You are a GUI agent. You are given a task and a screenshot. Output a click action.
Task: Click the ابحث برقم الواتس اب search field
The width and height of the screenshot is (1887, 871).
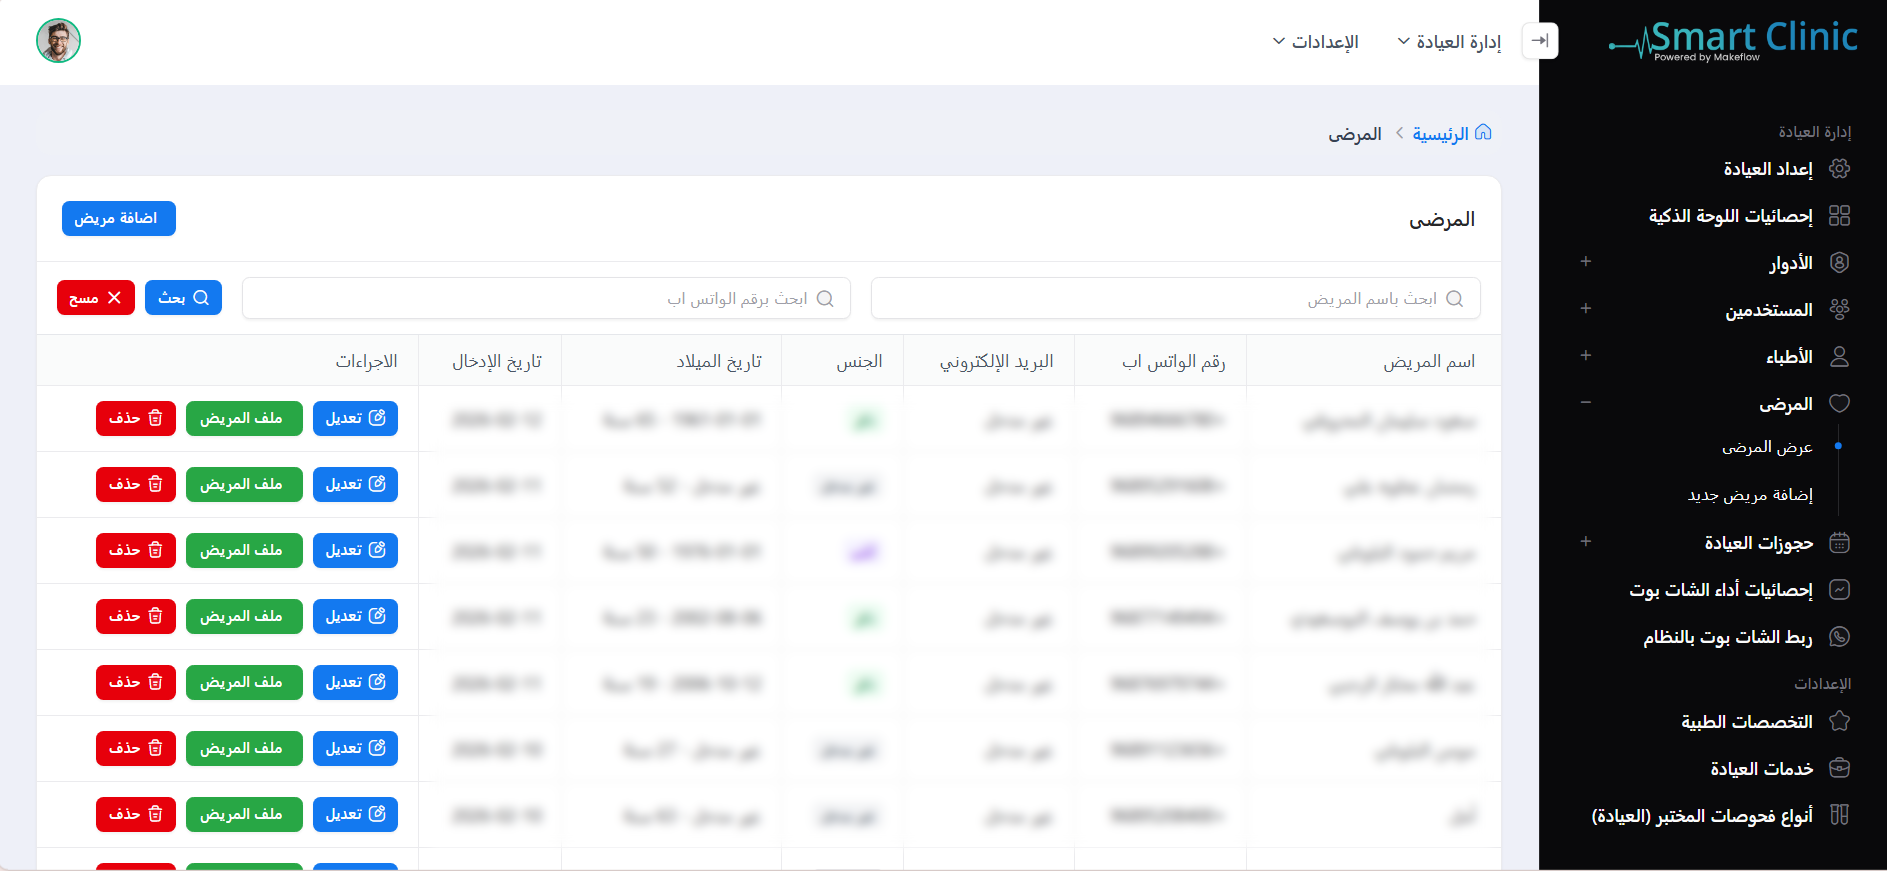click(x=547, y=299)
